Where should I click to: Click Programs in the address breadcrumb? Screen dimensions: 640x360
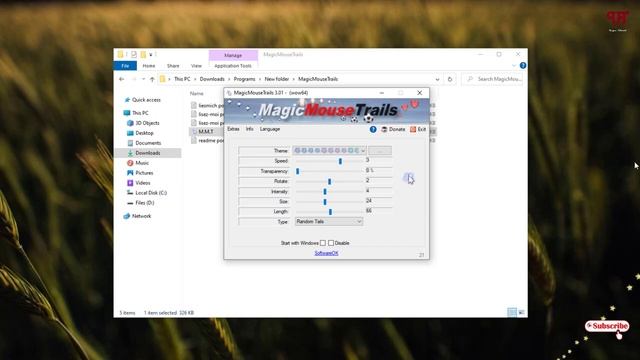coord(244,79)
